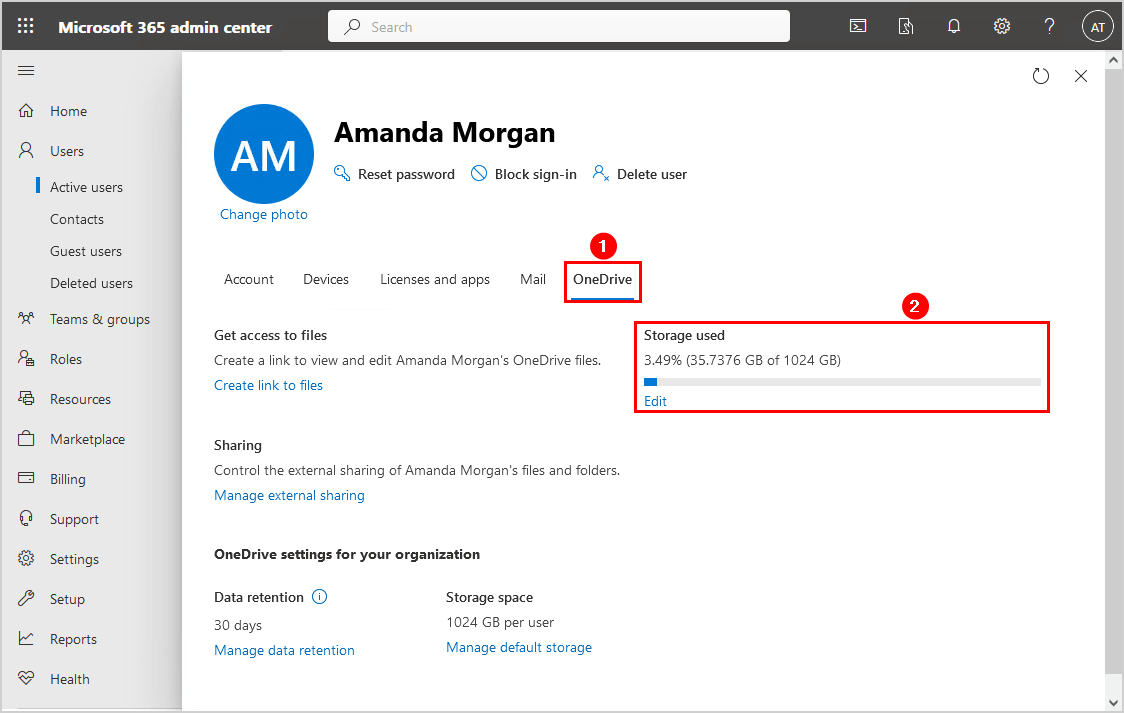Click the storage used progress bar
Viewport: 1124px width, 713px height.
coord(842,382)
